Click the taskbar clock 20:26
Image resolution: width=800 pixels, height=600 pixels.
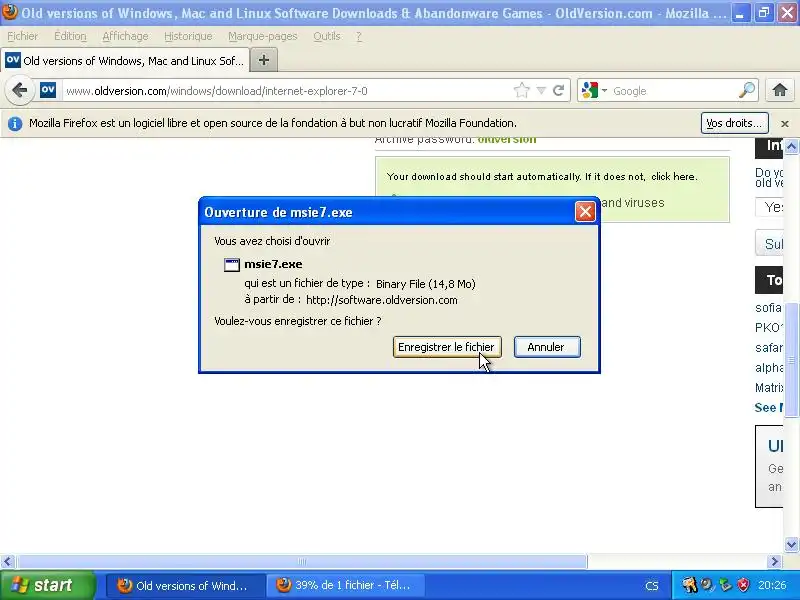click(772, 585)
